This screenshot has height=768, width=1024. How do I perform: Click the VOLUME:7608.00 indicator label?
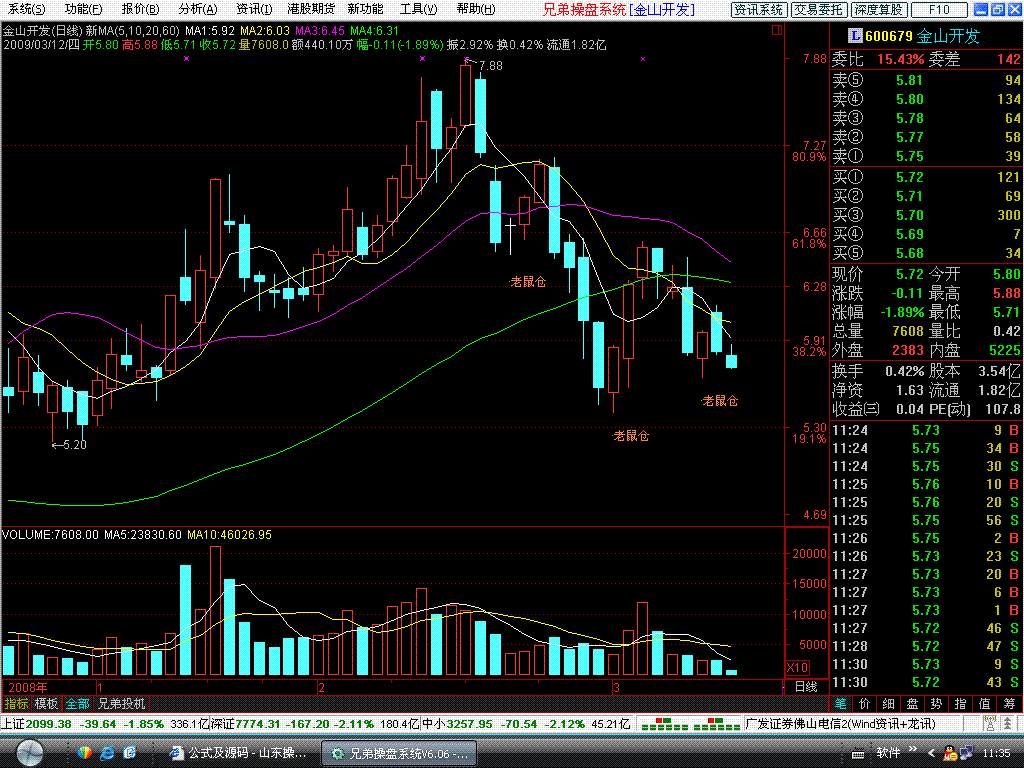(x=50, y=535)
